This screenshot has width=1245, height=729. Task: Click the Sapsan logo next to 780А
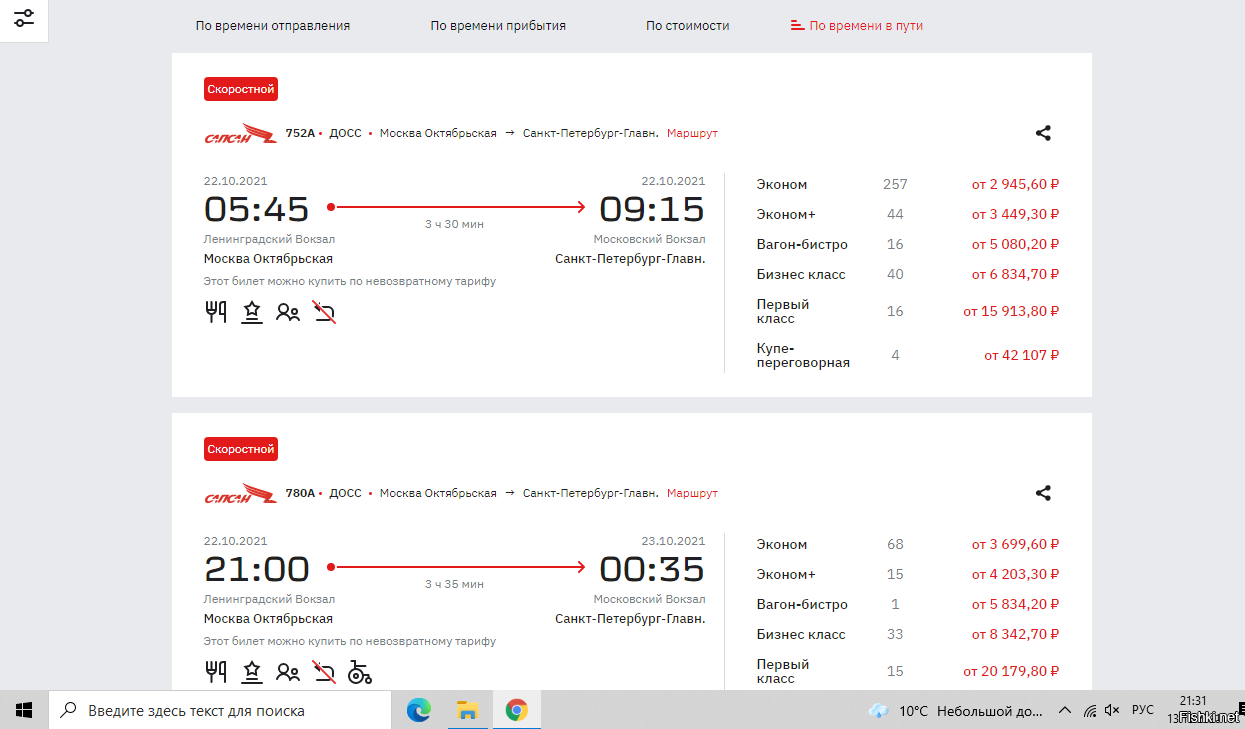coord(241,493)
